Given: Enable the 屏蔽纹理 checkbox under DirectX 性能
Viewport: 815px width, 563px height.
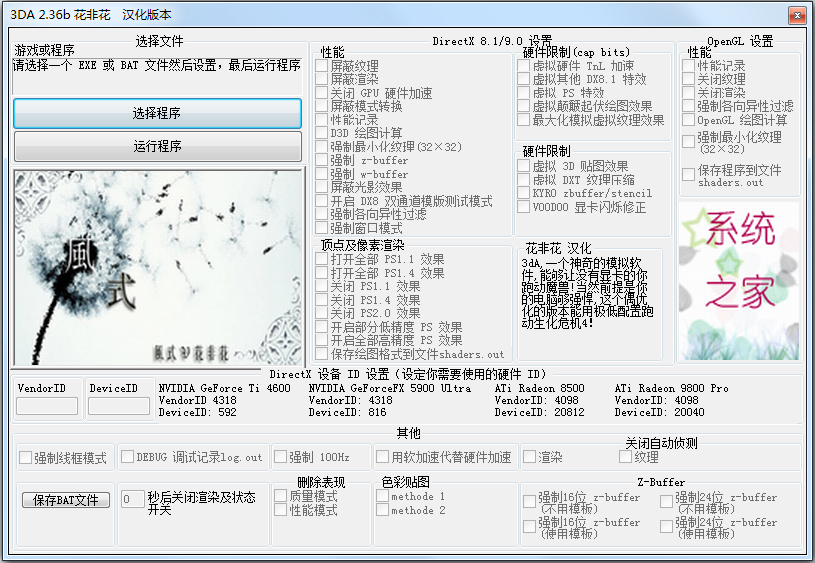Looking at the screenshot, I should tap(323, 66).
